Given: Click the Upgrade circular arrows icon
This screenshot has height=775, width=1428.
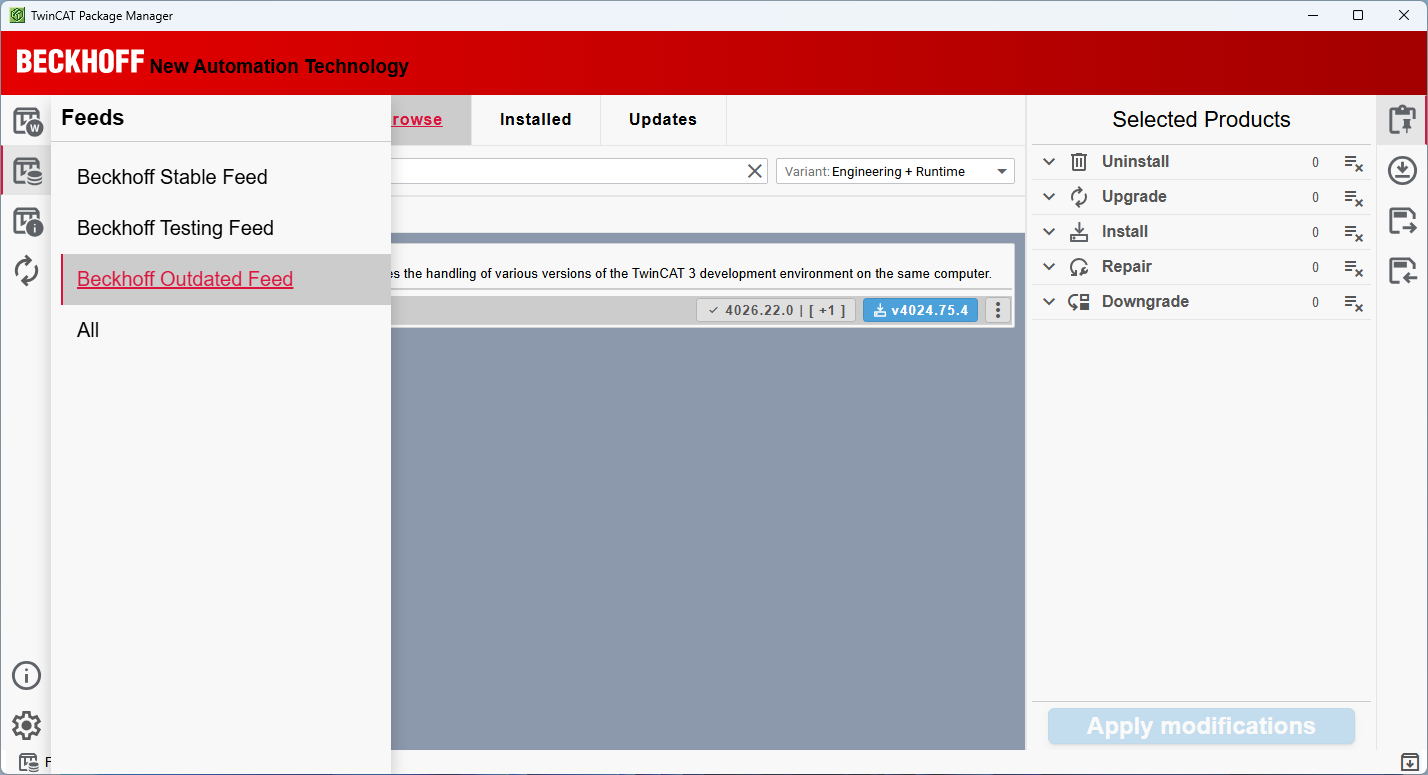Looking at the screenshot, I should tap(1079, 197).
